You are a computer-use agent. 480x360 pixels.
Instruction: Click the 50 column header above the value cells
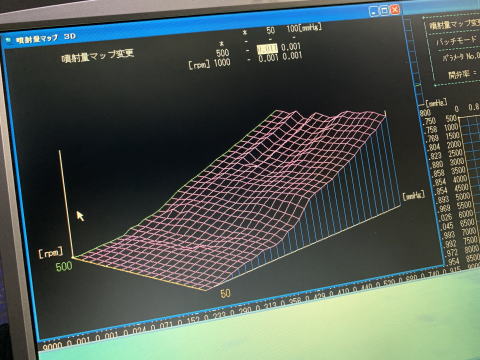pyautogui.click(x=270, y=31)
